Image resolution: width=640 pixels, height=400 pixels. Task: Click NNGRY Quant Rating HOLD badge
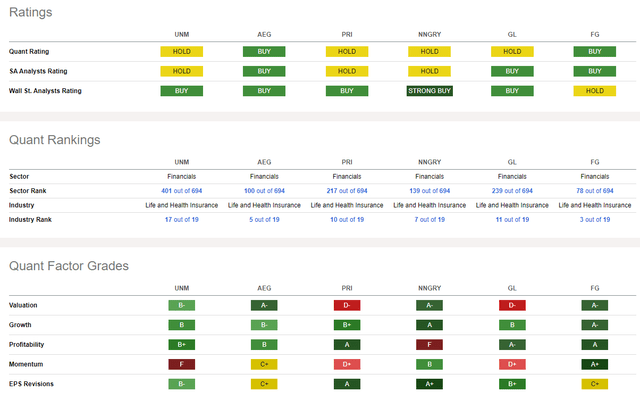429,51
